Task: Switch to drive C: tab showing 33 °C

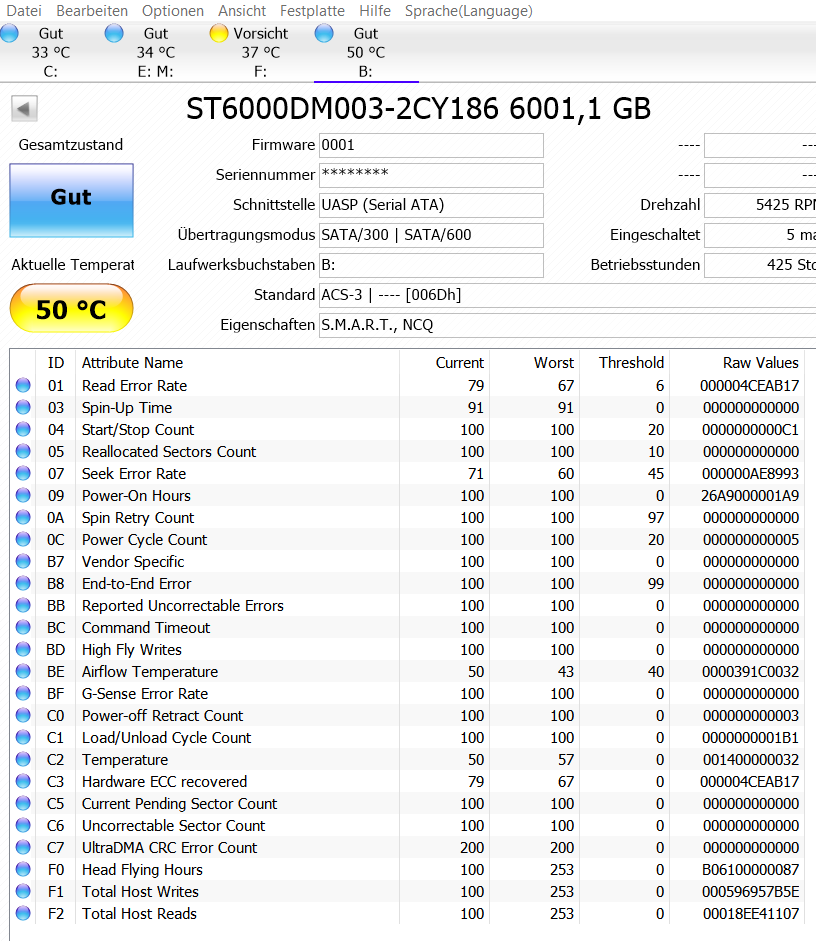Action: click(51, 52)
